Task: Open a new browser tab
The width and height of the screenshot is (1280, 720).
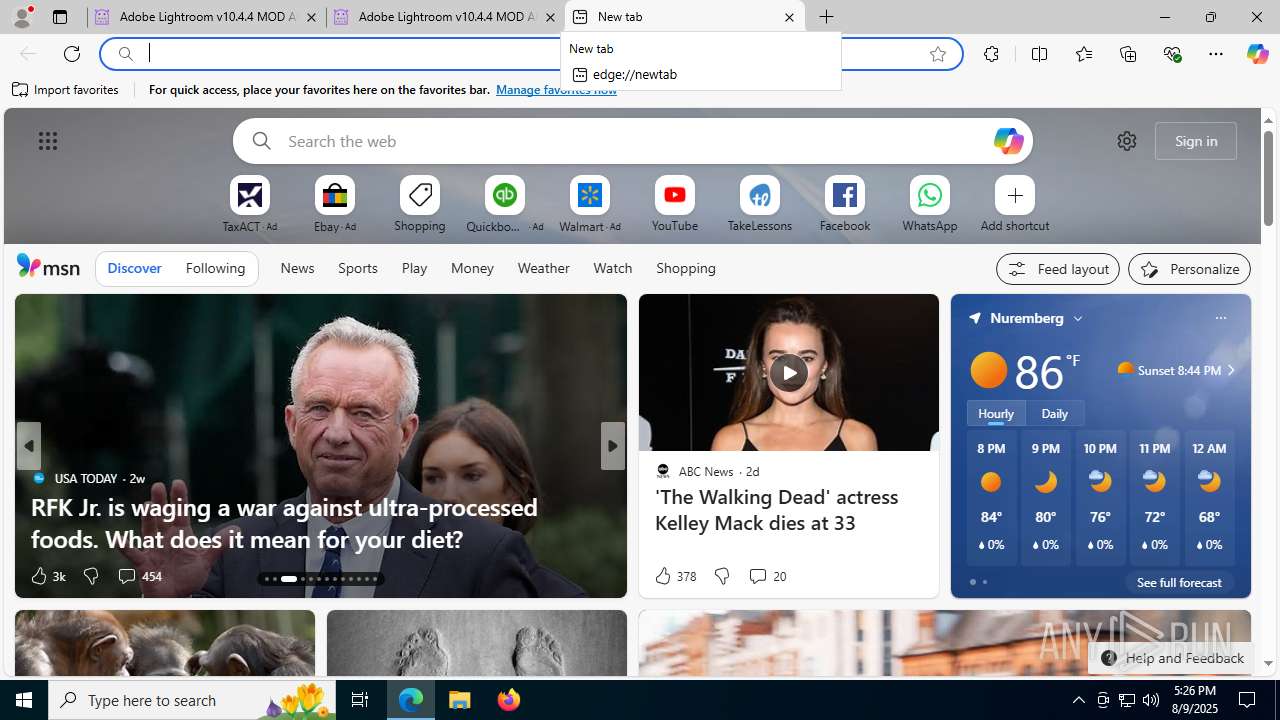Action: coord(827,17)
